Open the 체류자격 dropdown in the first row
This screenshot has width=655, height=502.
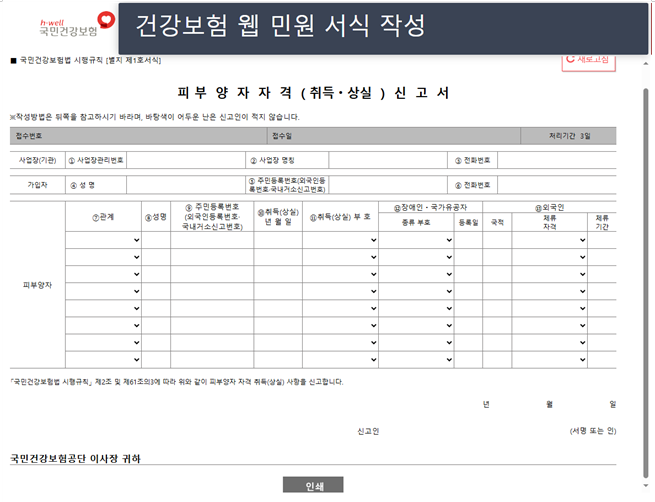click(550, 240)
